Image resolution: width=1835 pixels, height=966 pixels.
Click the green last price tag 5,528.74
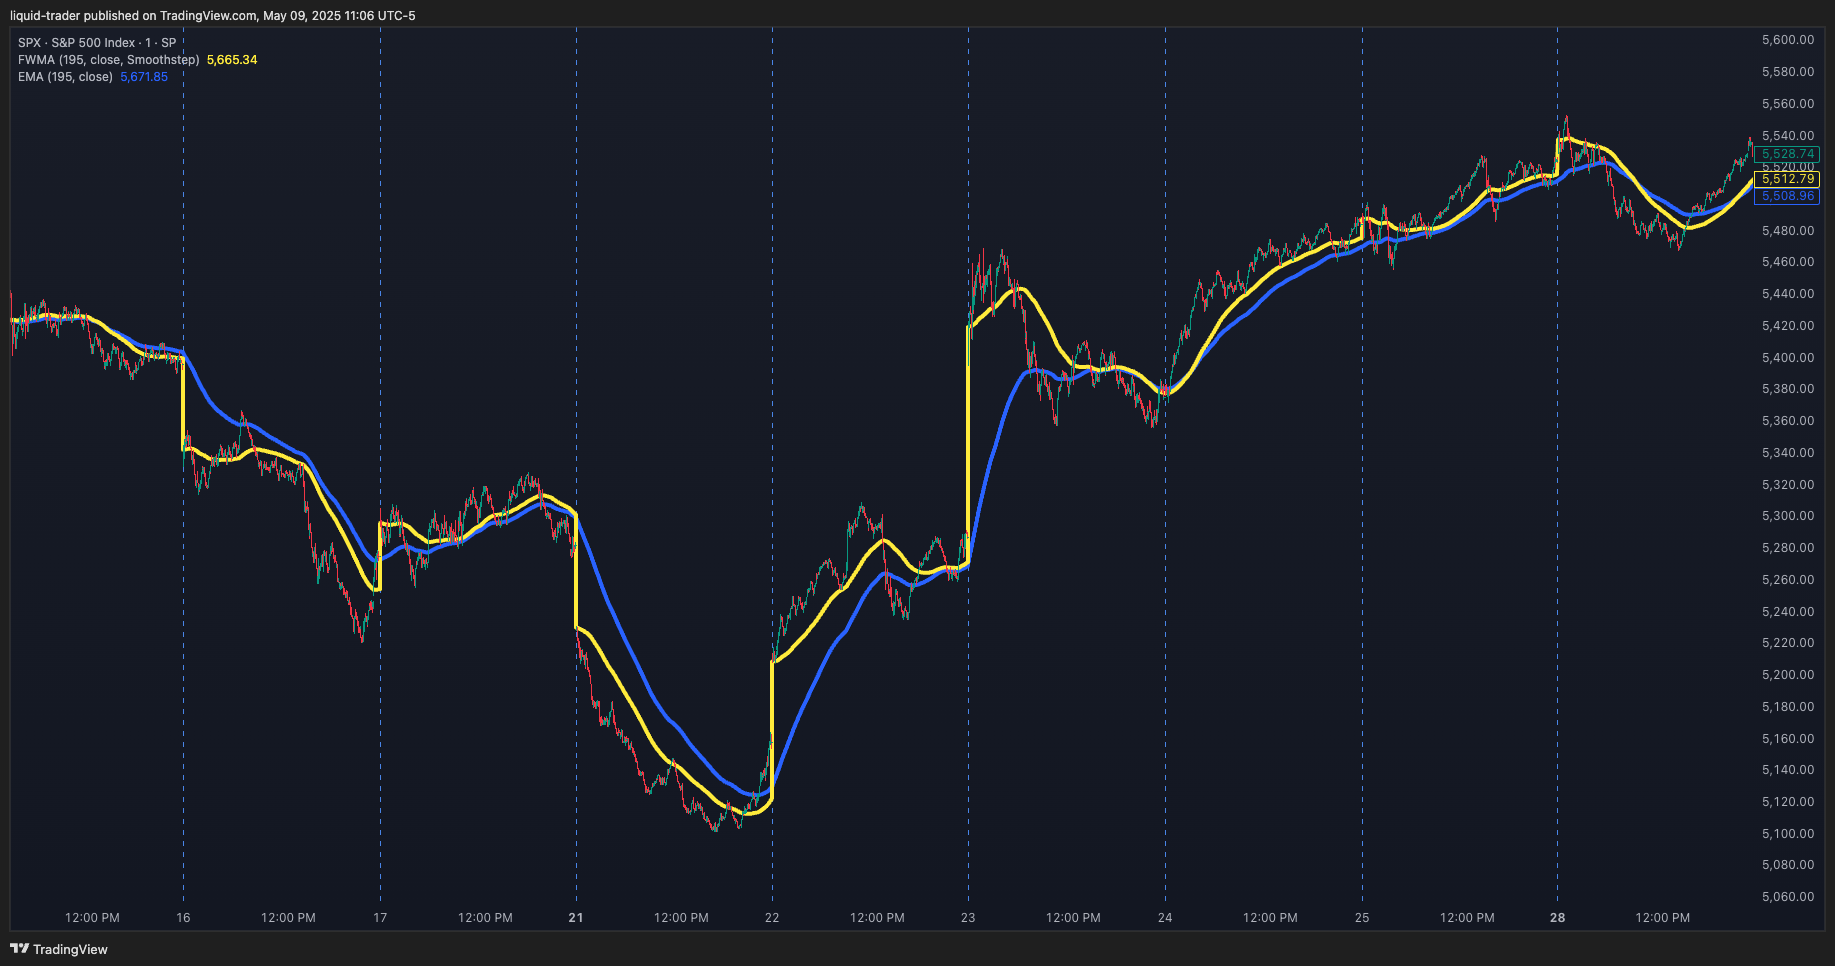(x=1787, y=154)
